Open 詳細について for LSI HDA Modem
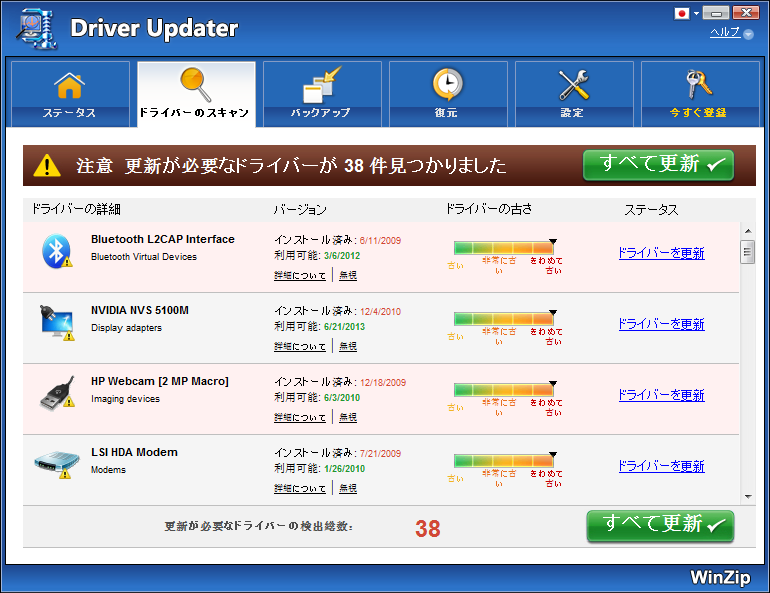This screenshot has width=770, height=593. click(x=300, y=488)
